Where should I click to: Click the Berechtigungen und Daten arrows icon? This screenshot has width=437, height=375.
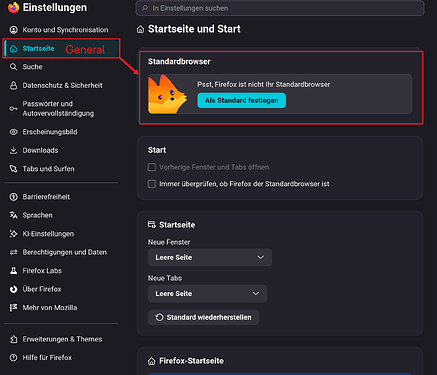(x=13, y=252)
